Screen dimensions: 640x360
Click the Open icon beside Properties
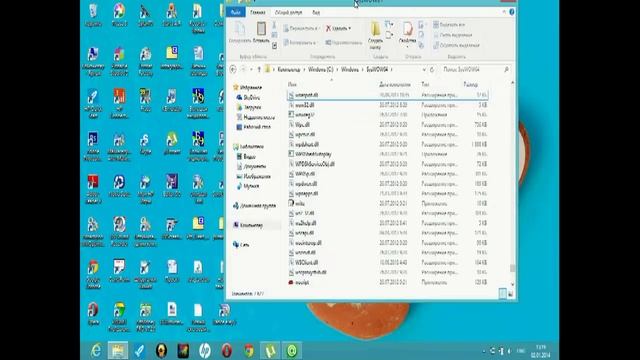pyautogui.click(x=421, y=25)
